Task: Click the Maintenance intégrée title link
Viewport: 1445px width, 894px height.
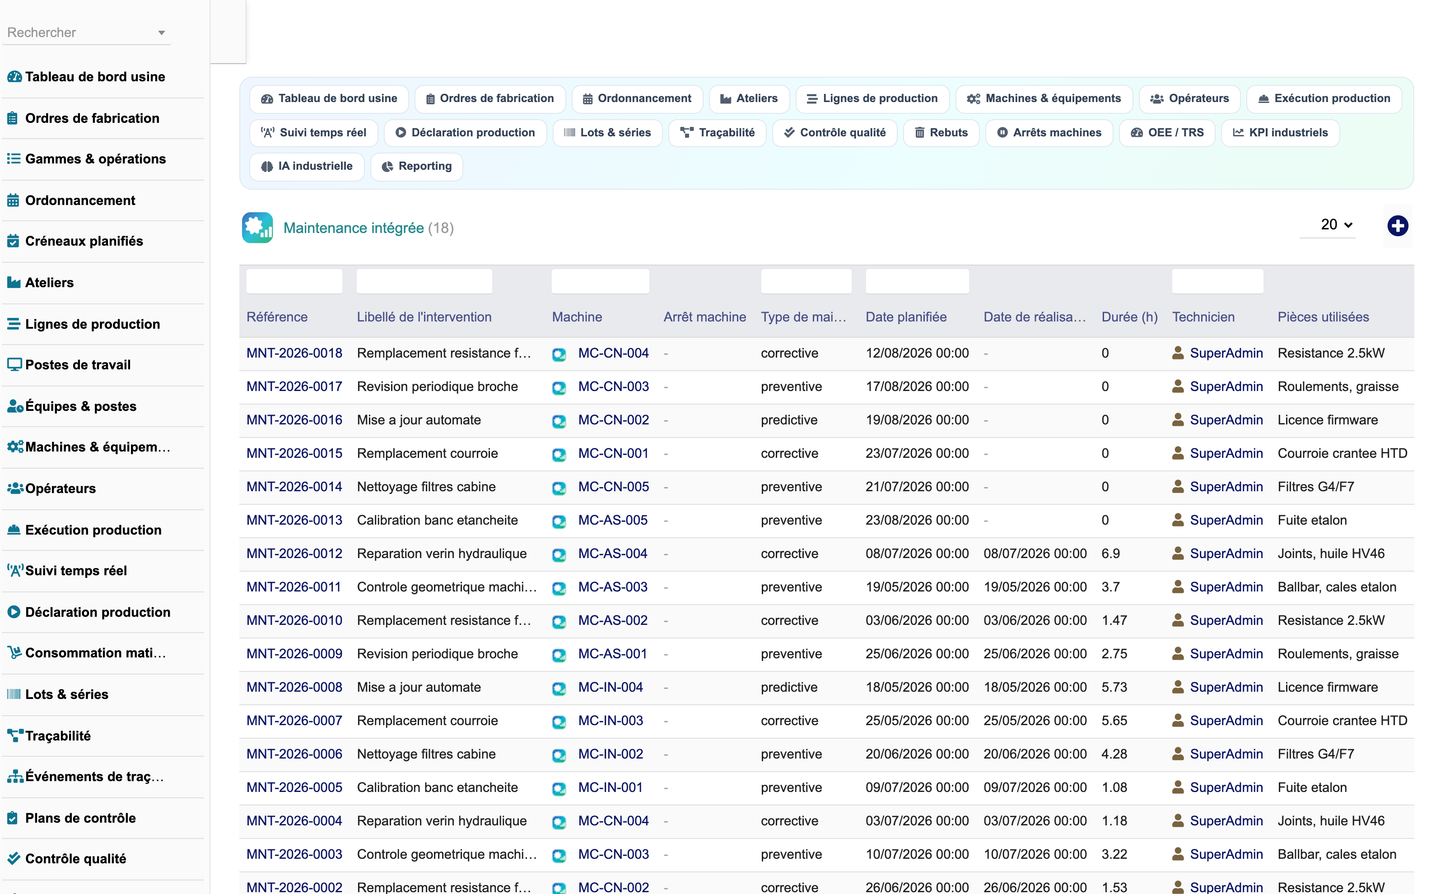Action: (x=353, y=228)
